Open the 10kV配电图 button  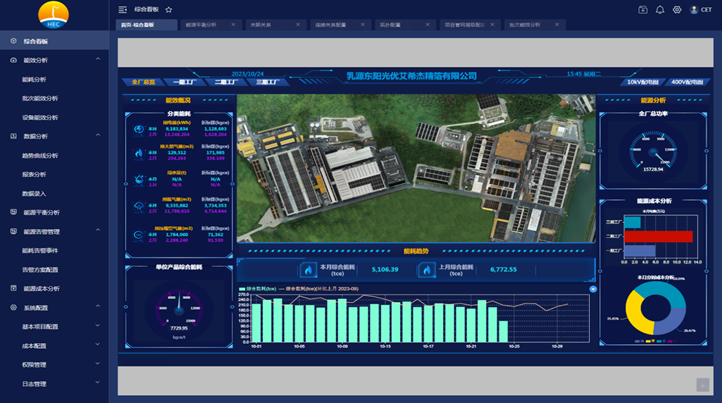(x=642, y=82)
